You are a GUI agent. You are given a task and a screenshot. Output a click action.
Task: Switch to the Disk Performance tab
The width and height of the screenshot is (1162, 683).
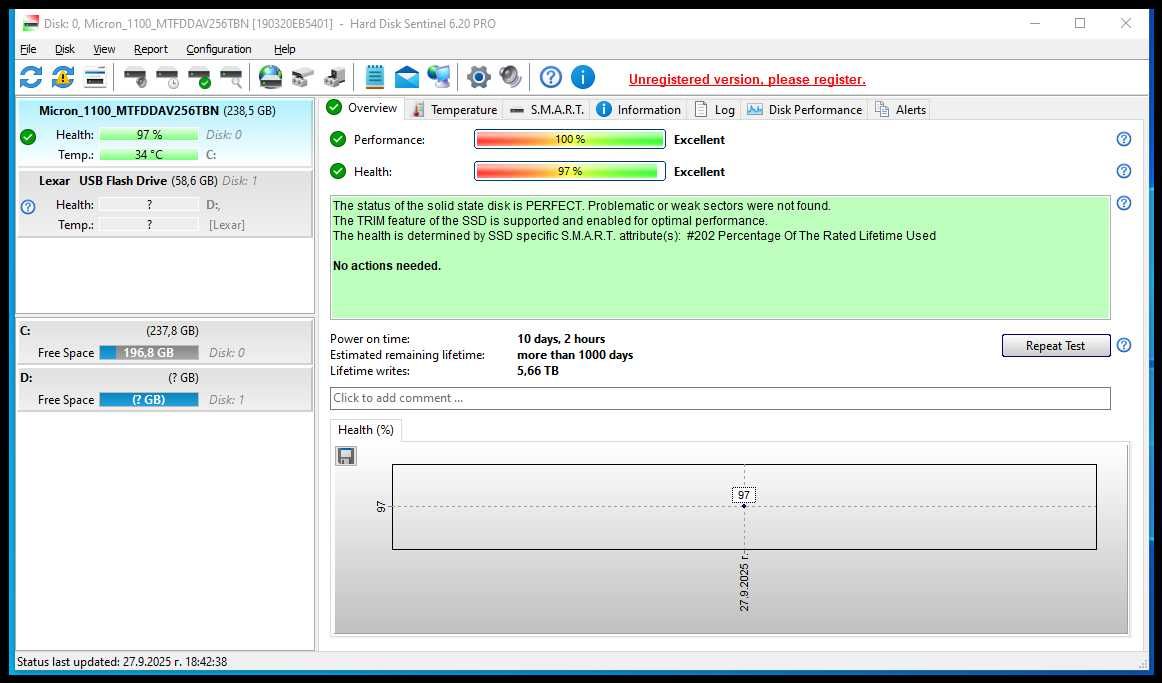point(805,110)
